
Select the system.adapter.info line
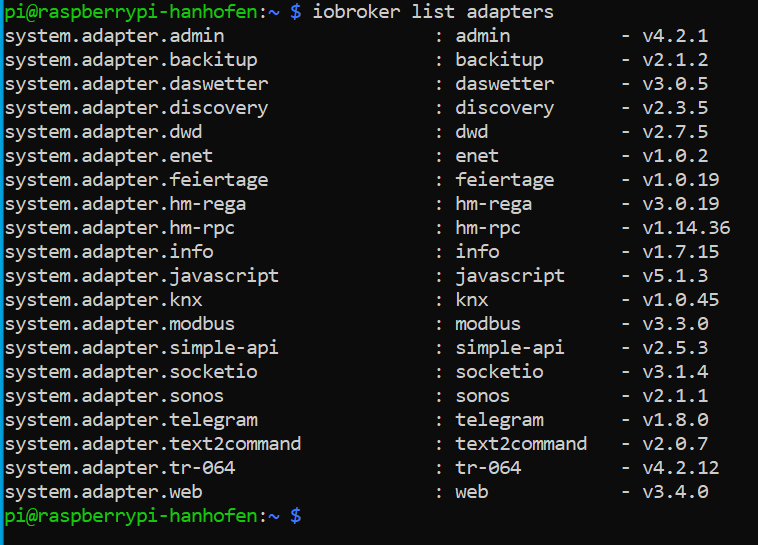click(109, 252)
